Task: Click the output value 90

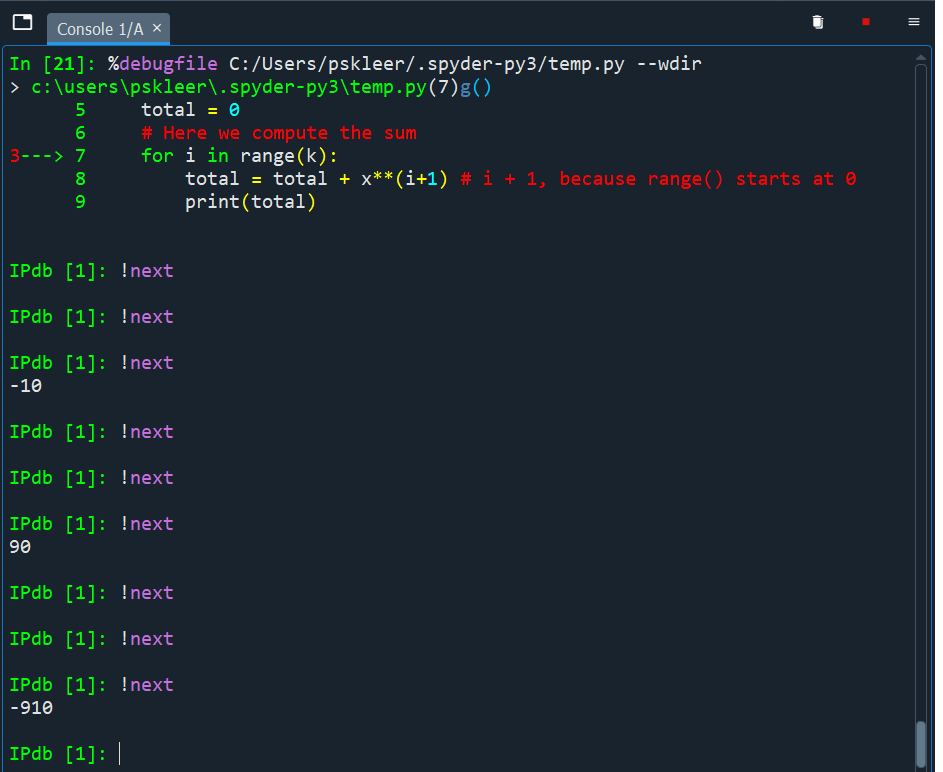Action: pos(20,547)
